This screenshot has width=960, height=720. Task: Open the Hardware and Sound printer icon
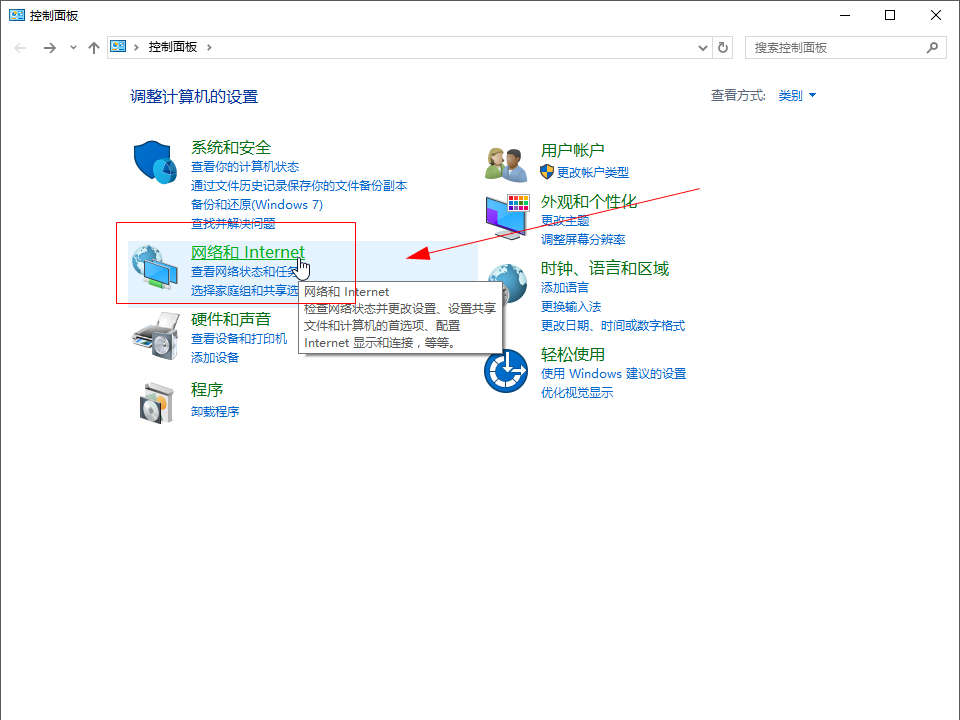pyautogui.click(x=156, y=336)
